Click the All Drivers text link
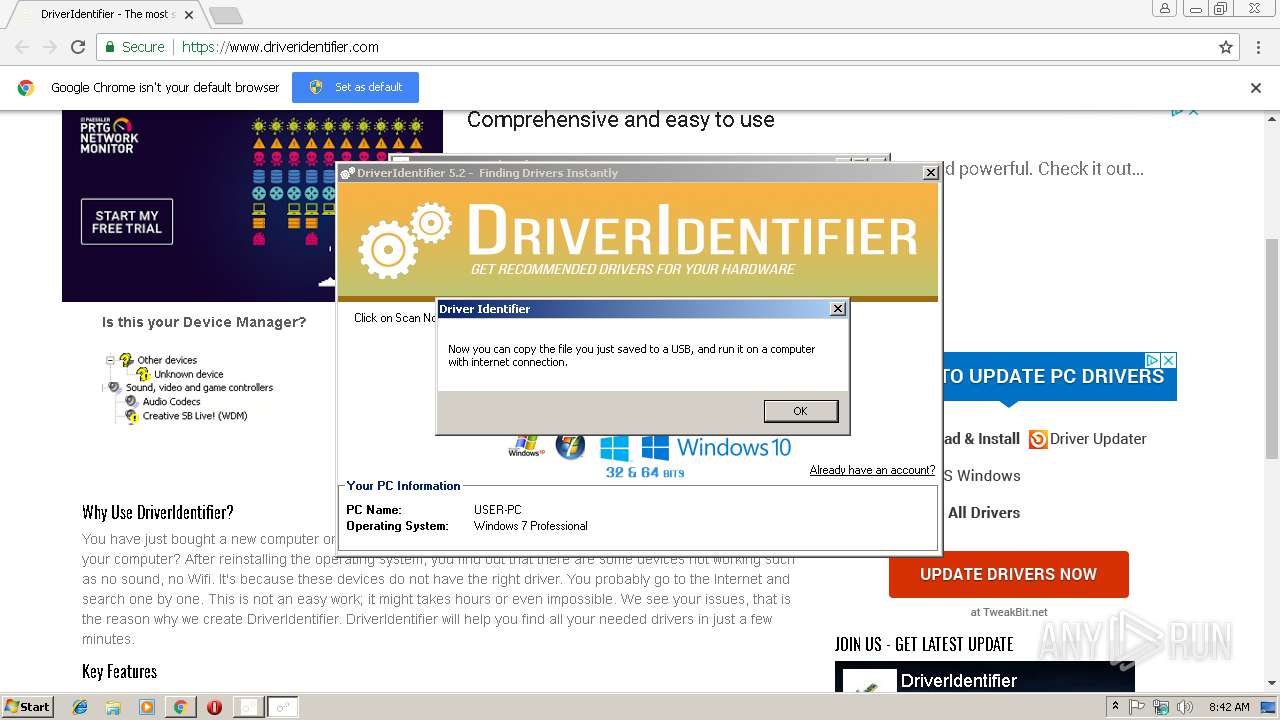Image resolution: width=1280 pixels, height=720 pixels. click(984, 513)
